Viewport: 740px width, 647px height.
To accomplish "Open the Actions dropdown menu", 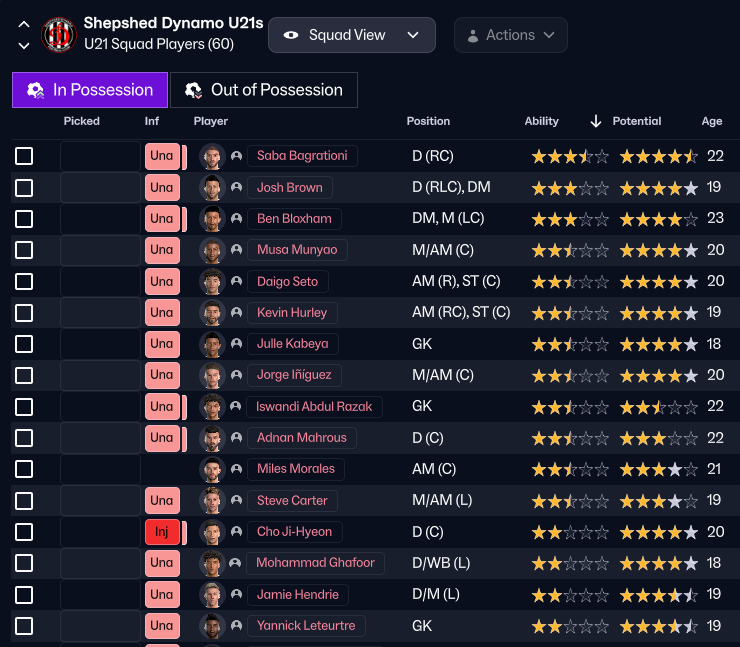I will point(511,35).
